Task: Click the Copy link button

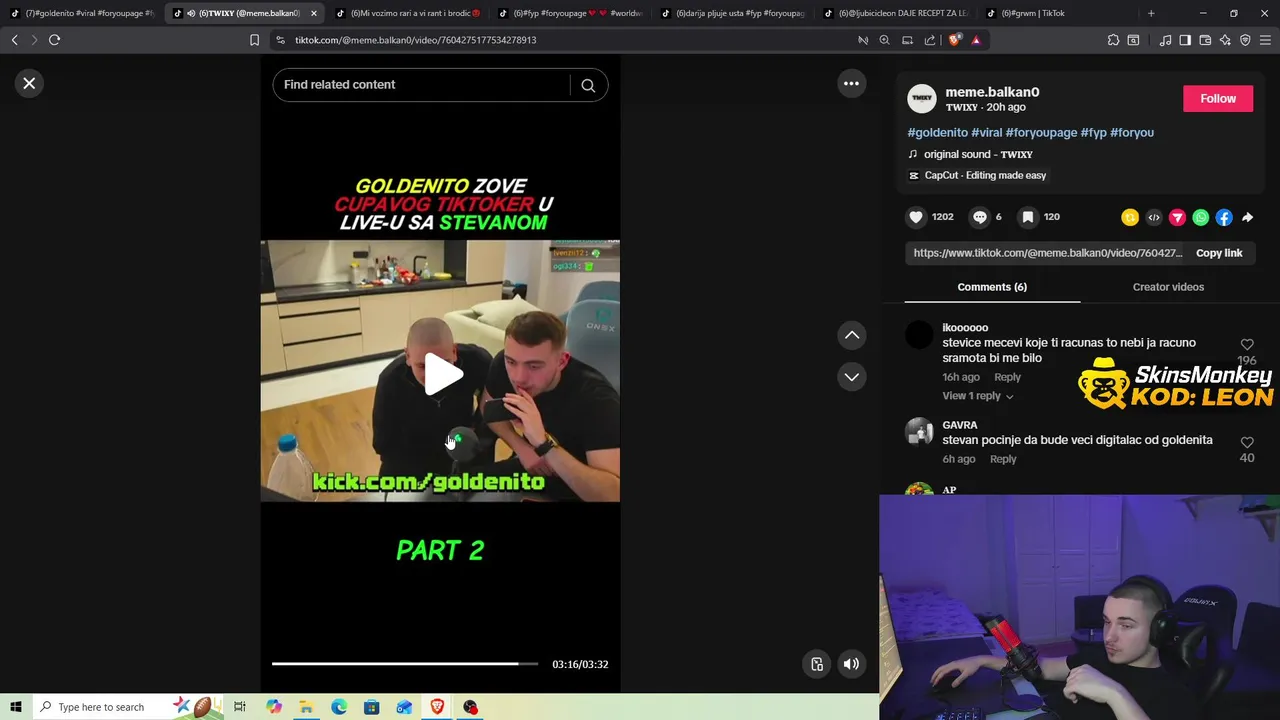Action: [x=1219, y=253]
